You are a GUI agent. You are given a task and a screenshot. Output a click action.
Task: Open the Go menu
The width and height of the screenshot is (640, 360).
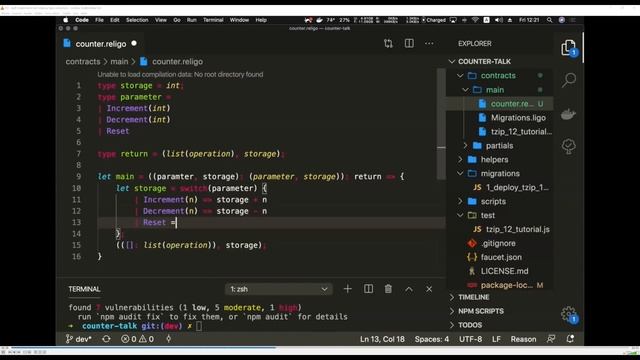[x=177, y=20]
